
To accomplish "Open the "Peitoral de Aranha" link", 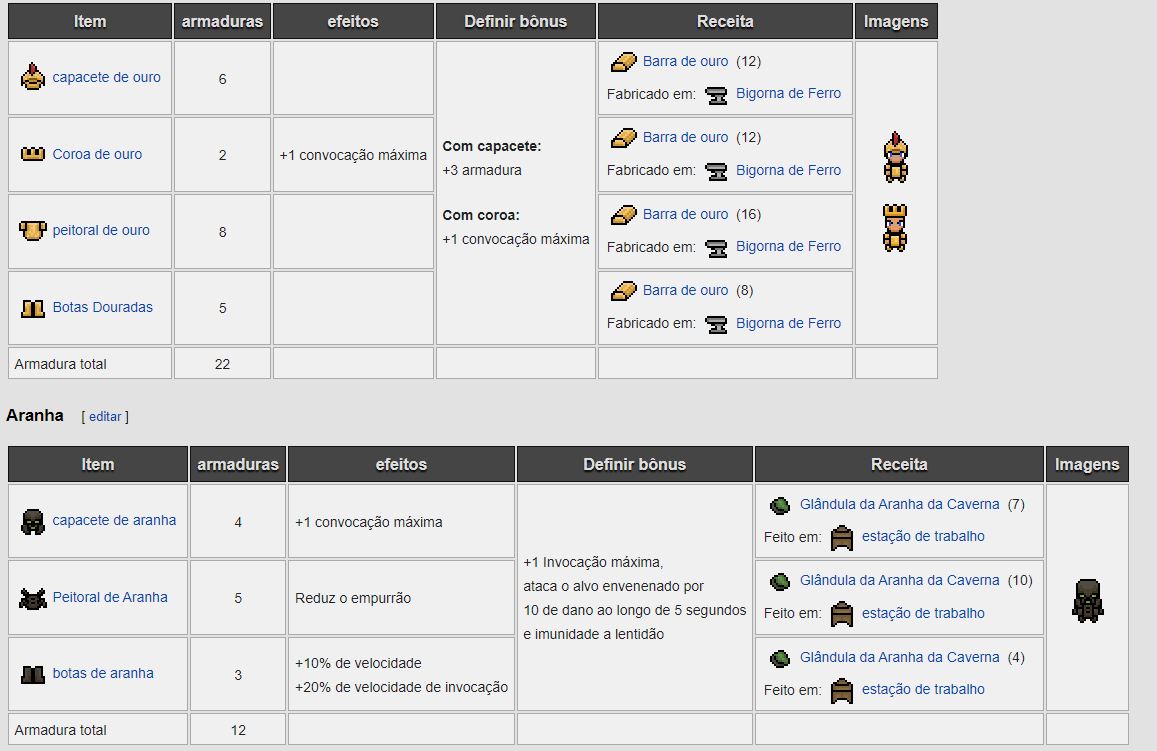I will tap(110, 597).
